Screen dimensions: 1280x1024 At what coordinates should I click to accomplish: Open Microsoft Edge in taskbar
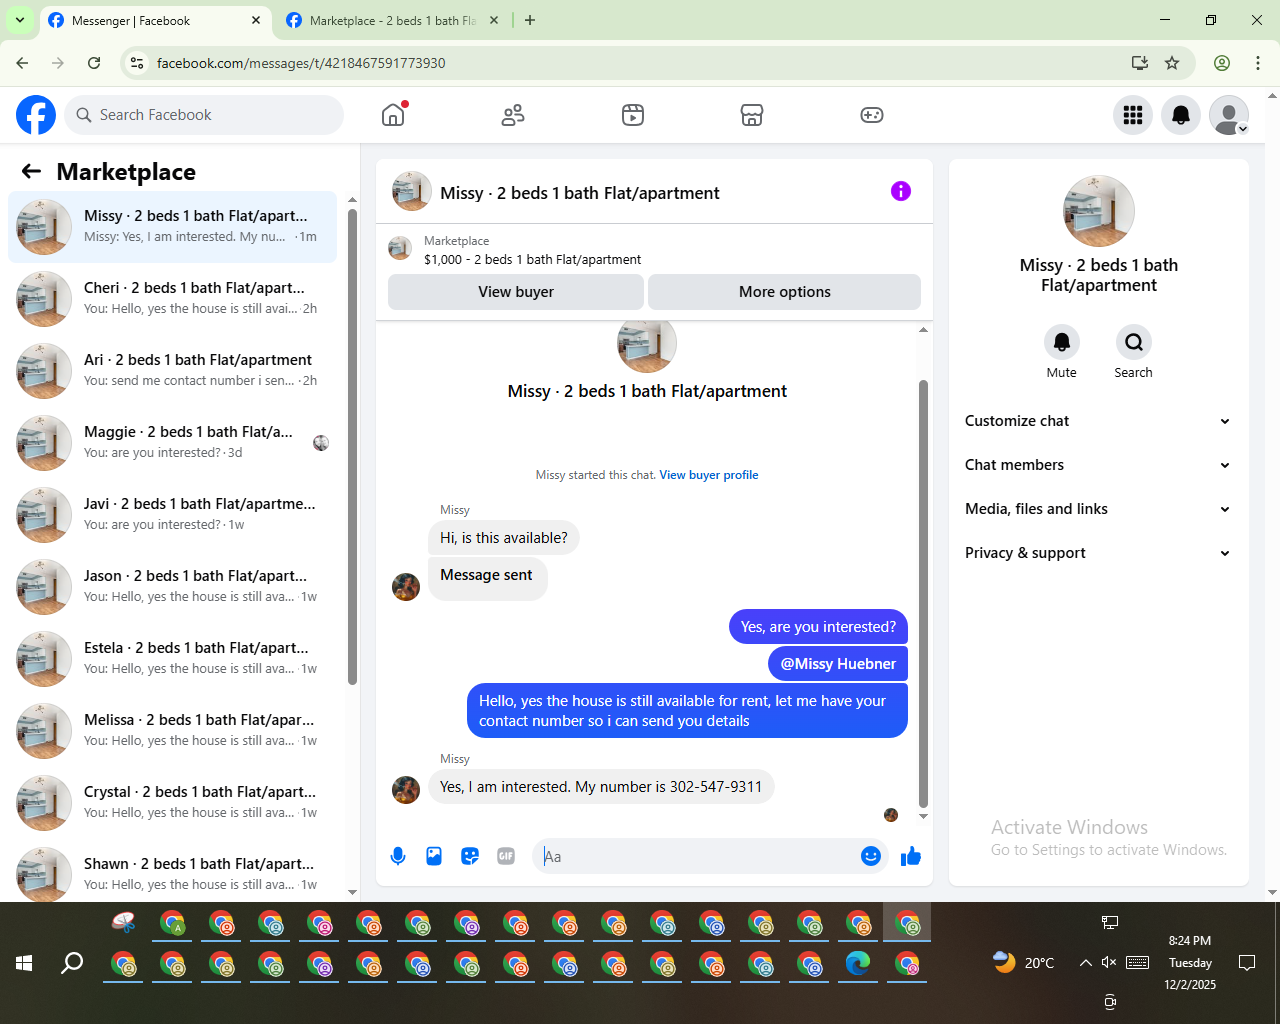click(858, 963)
